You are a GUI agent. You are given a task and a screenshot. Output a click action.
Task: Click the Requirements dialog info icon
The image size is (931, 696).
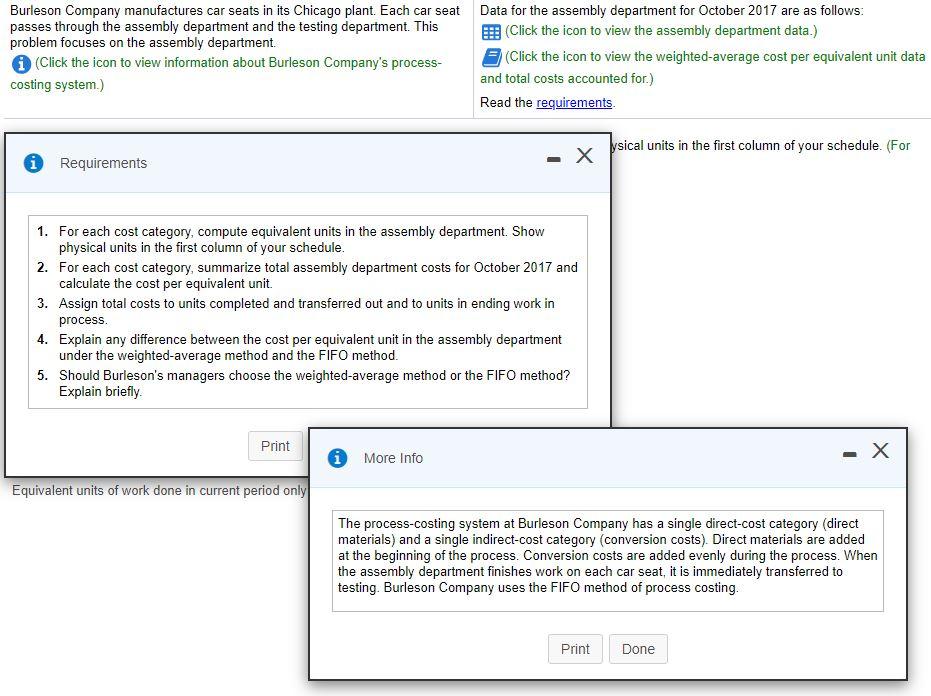pyautogui.click(x=33, y=163)
